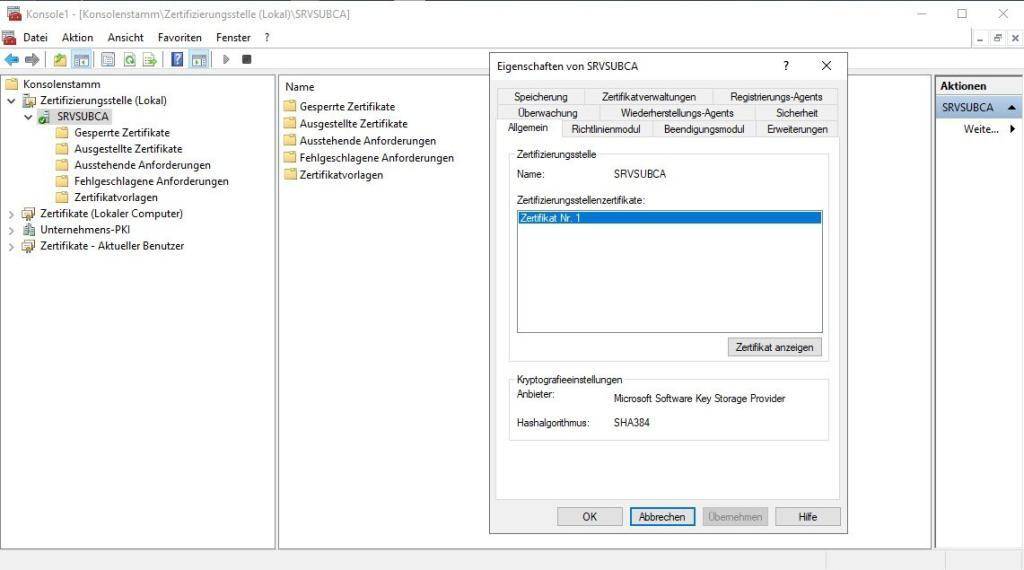
Task: Open the Favoriten menu
Action: [x=180, y=38]
